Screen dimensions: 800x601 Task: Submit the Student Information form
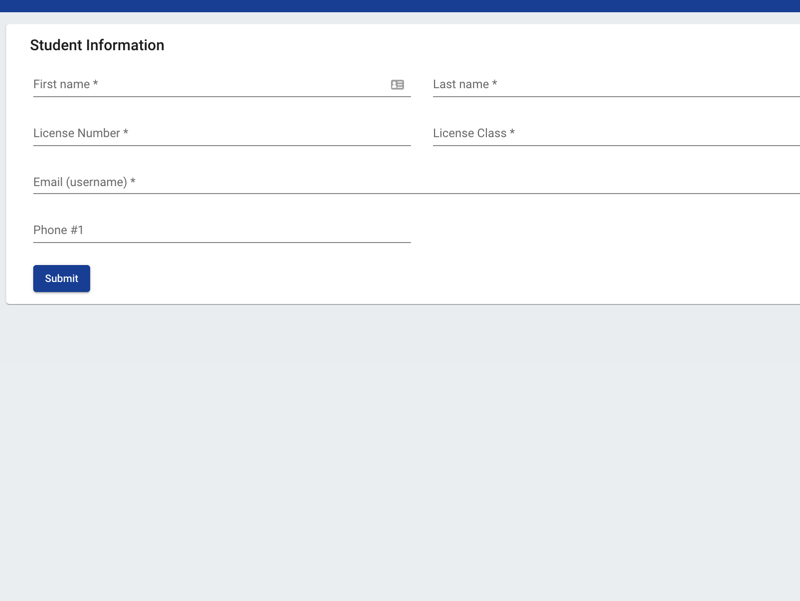(62, 279)
